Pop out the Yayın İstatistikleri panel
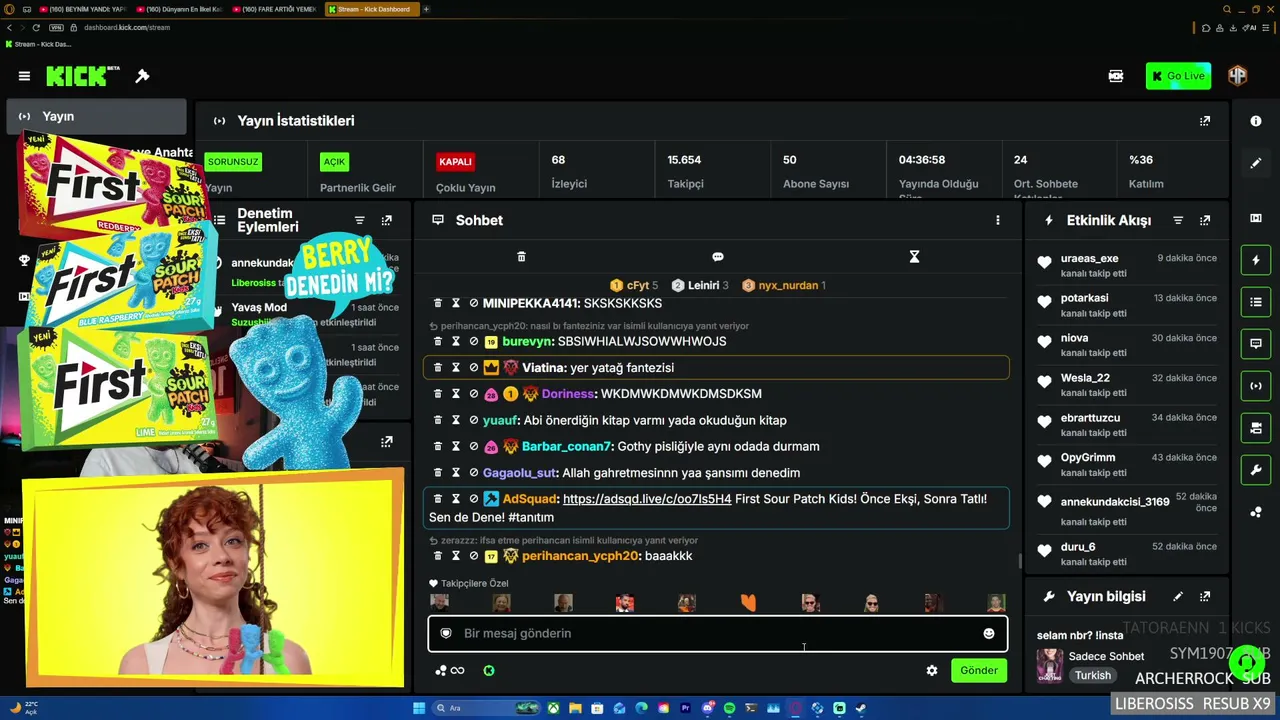 [1205, 121]
